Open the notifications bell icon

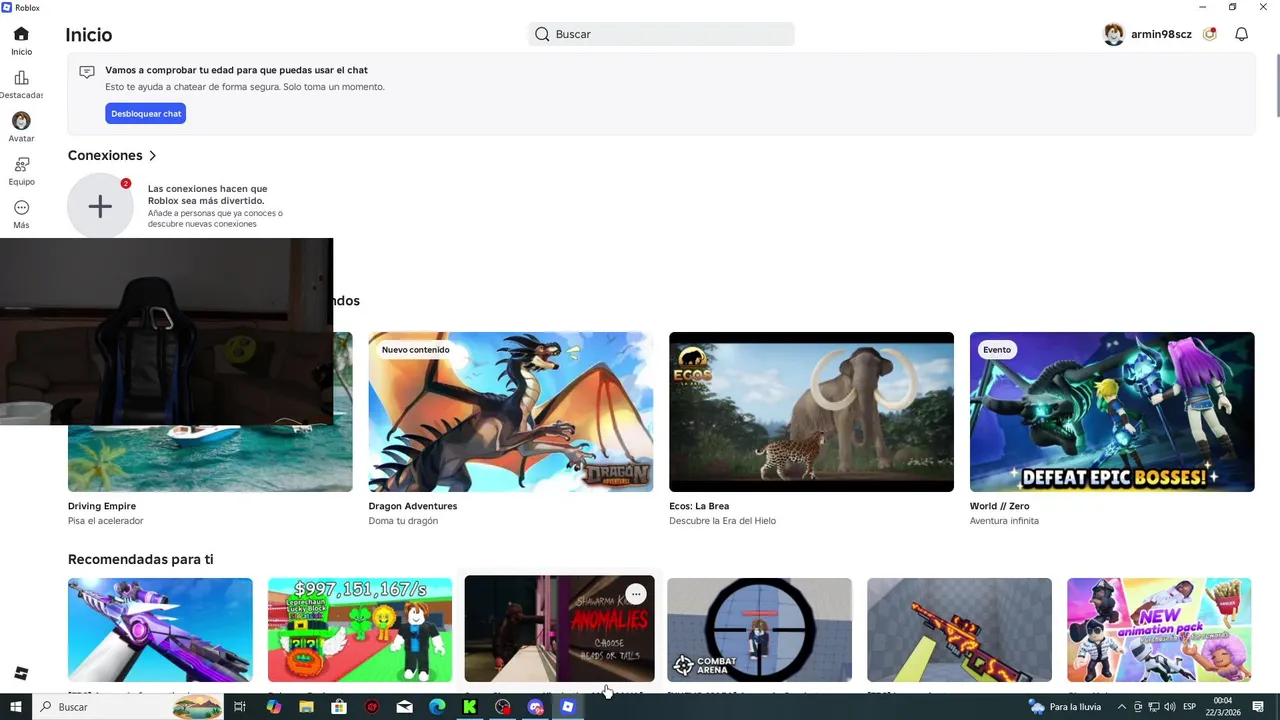(x=1241, y=34)
